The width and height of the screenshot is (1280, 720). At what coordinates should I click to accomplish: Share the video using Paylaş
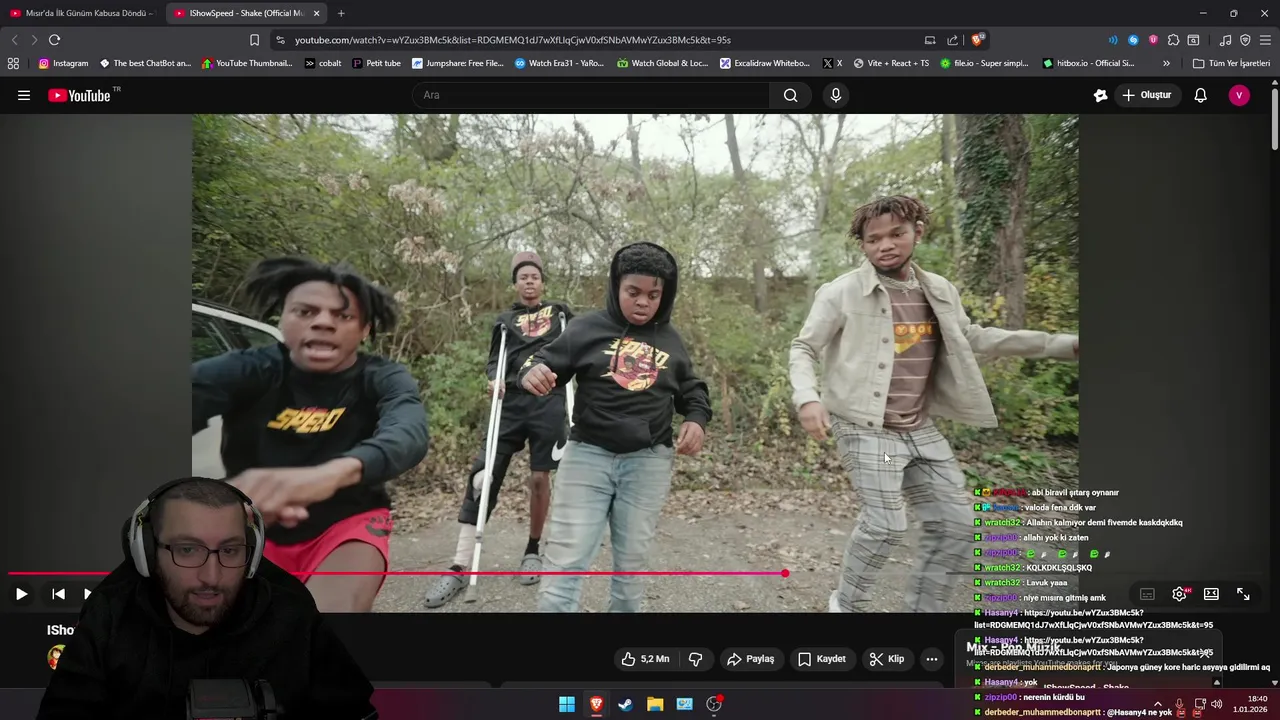tap(751, 659)
